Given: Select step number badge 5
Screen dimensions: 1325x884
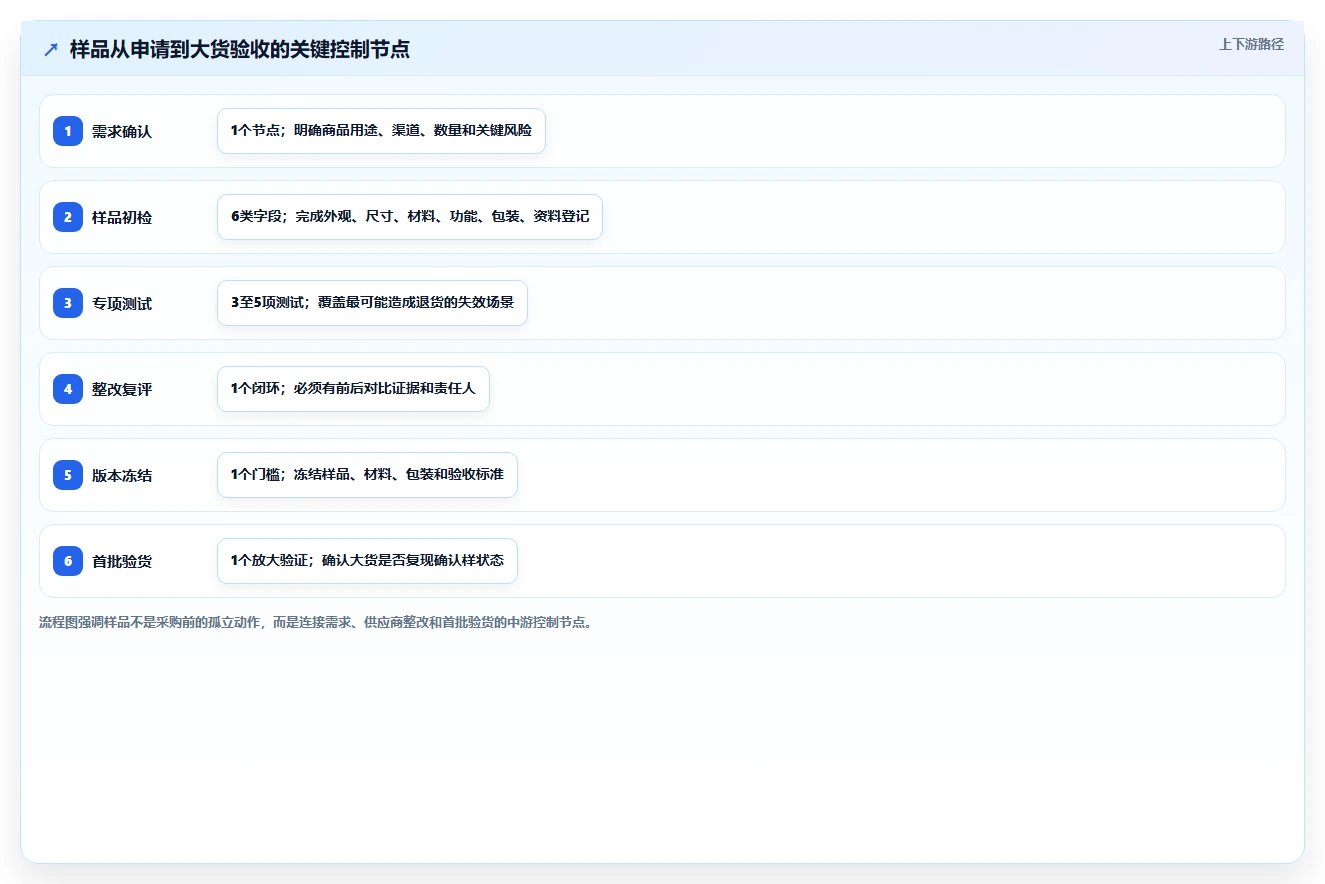Looking at the screenshot, I should coord(68,475).
